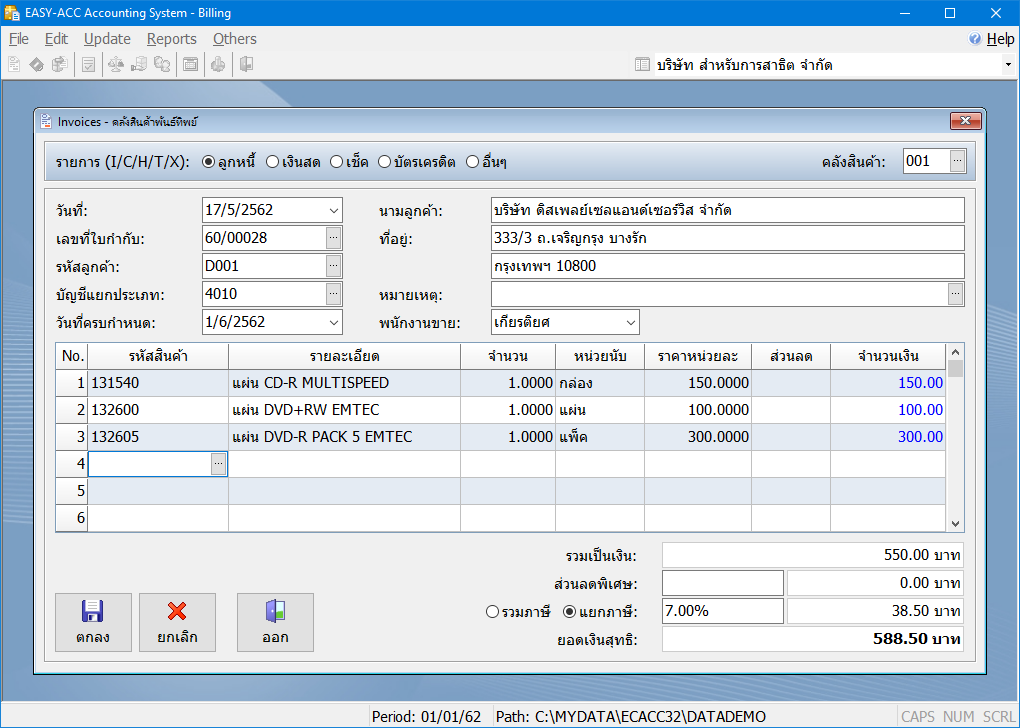Expand the invoice date 17/5/2562 dropdown
Screen dimensions: 1020x728
point(333,211)
